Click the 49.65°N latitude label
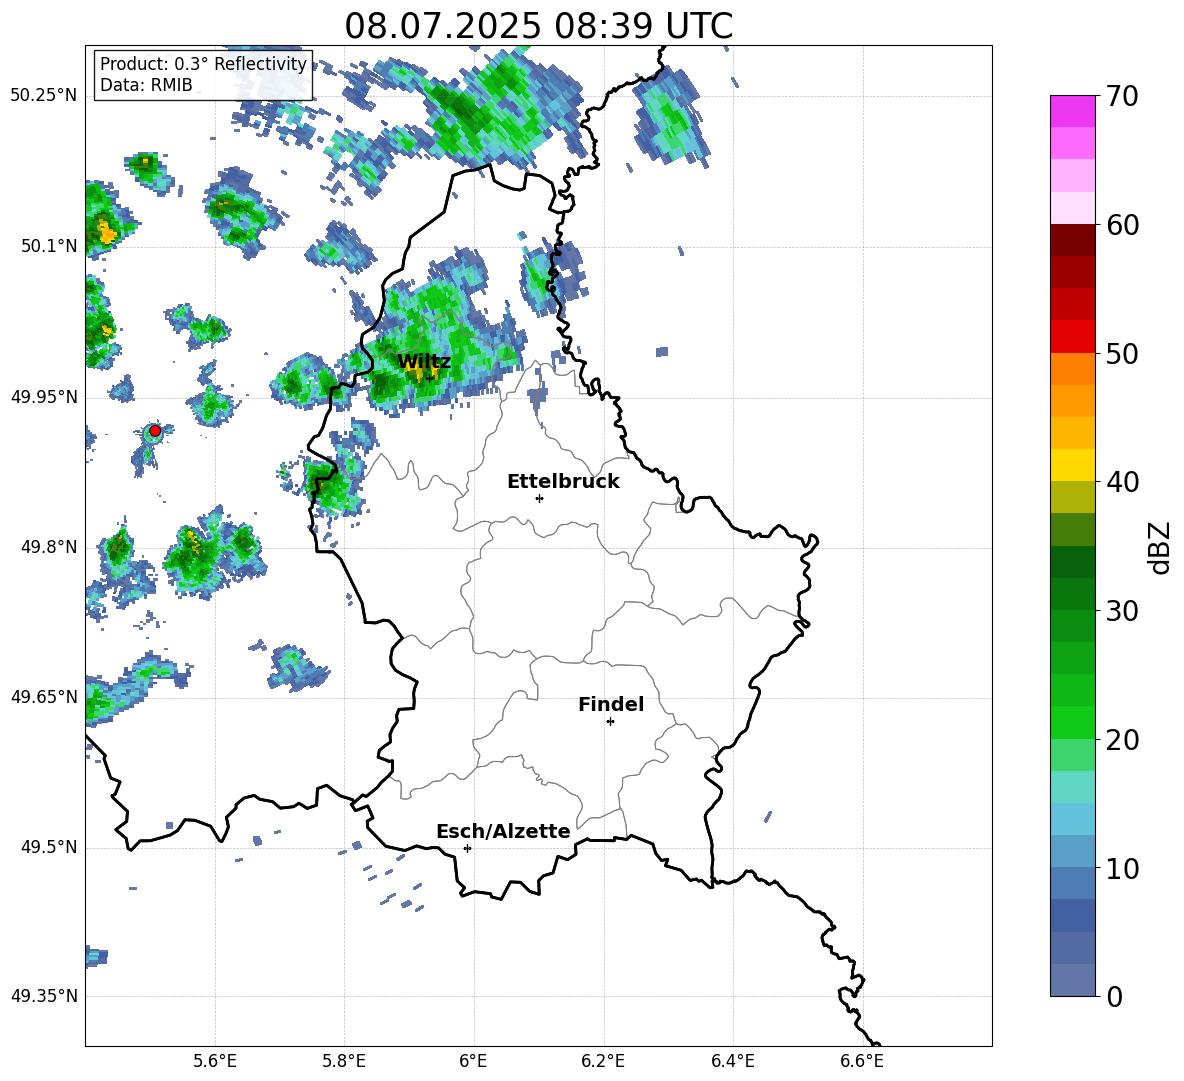Image resolution: width=1184 pixels, height=1081 pixels. coord(44,697)
